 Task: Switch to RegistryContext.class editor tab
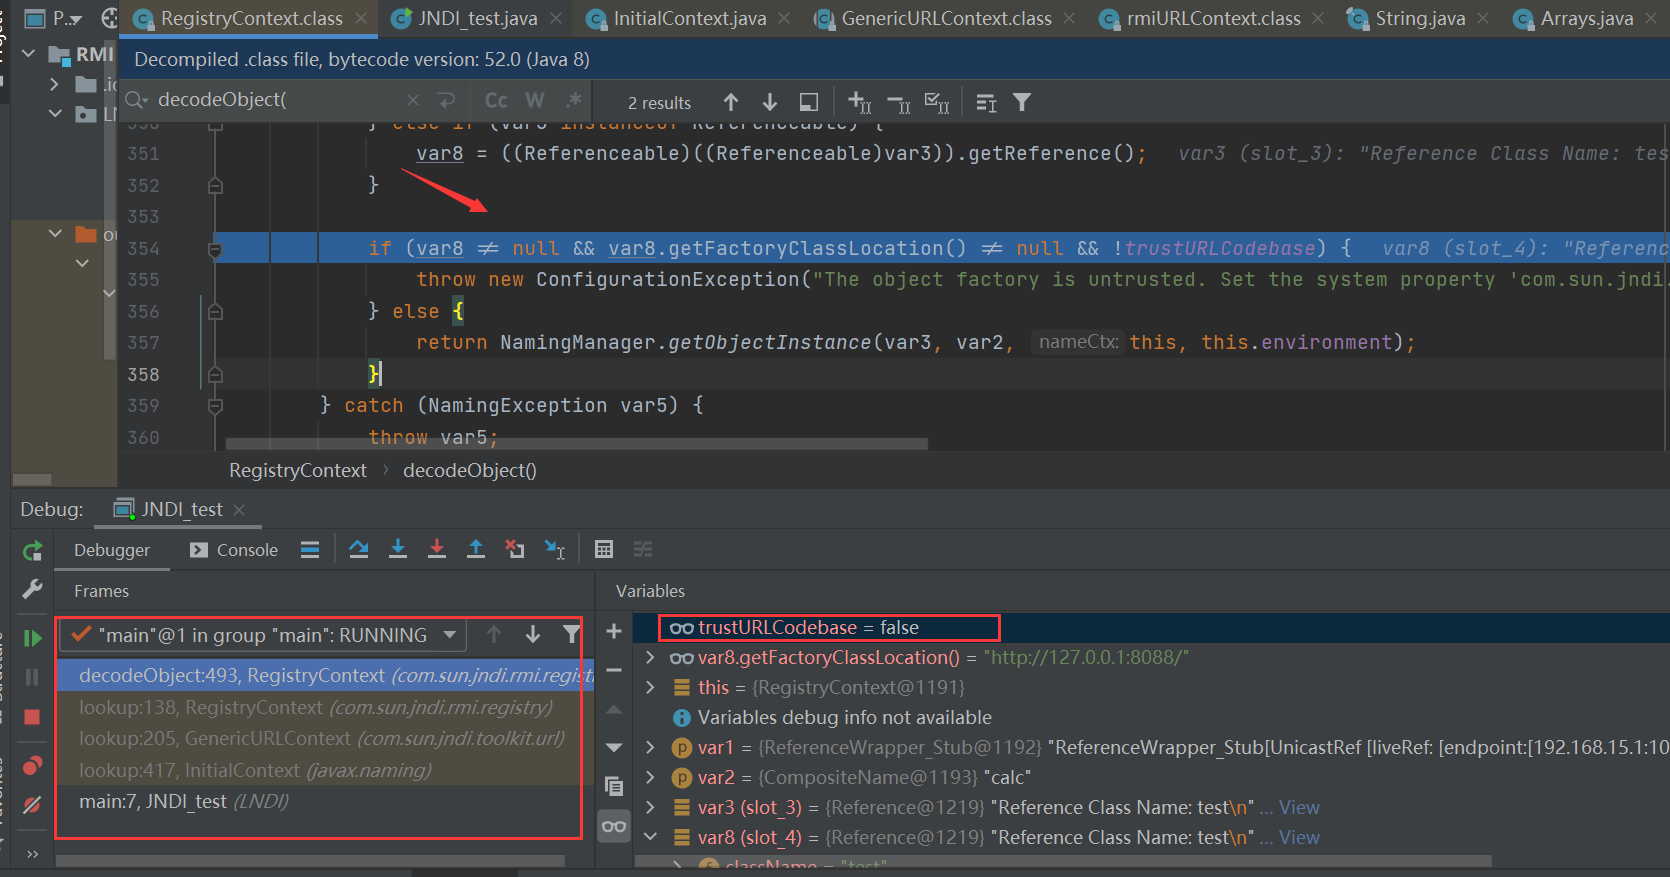click(251, 18)
